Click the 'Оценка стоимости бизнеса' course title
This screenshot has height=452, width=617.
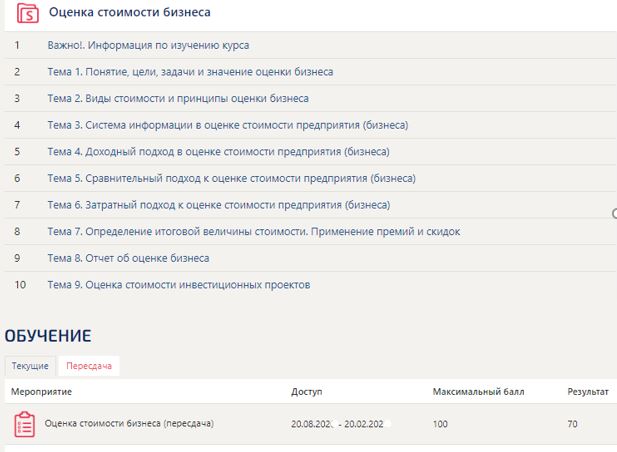tap(129, 13)
